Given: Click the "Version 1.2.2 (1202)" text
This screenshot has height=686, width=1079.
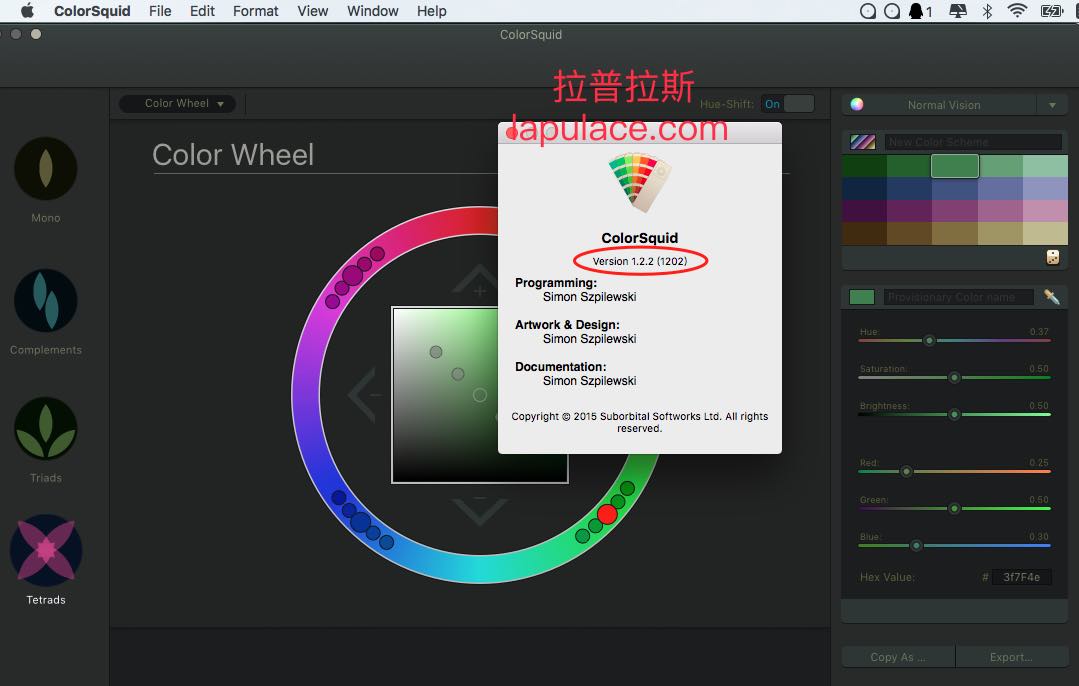Looking at the screenshot, I should (x=640, y=261).
